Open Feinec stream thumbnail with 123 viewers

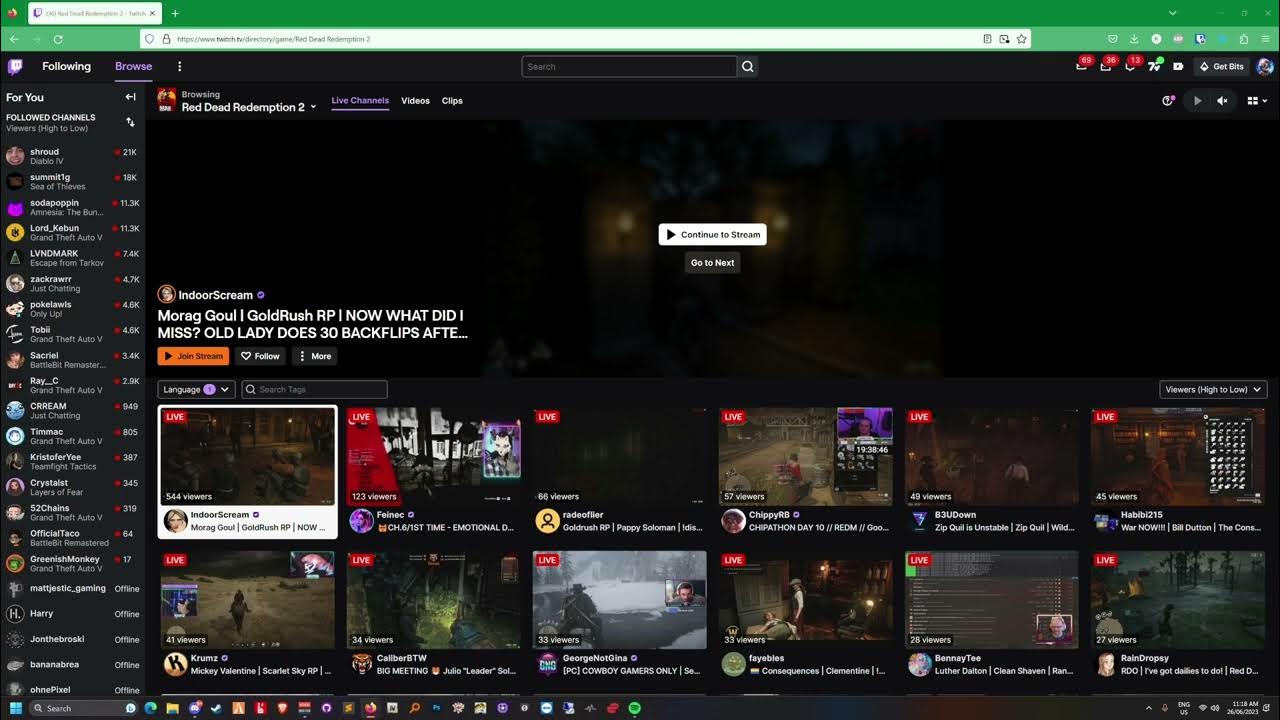point(433,455)
